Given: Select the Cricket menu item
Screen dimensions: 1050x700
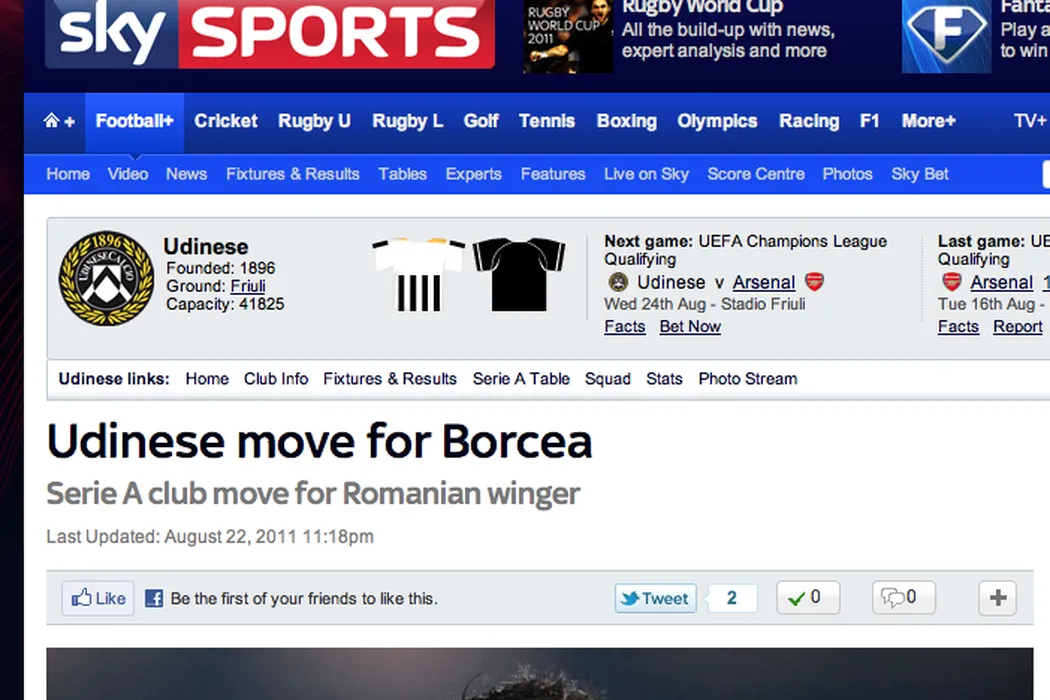Looking at the screenshot, I should click(226, 121).
